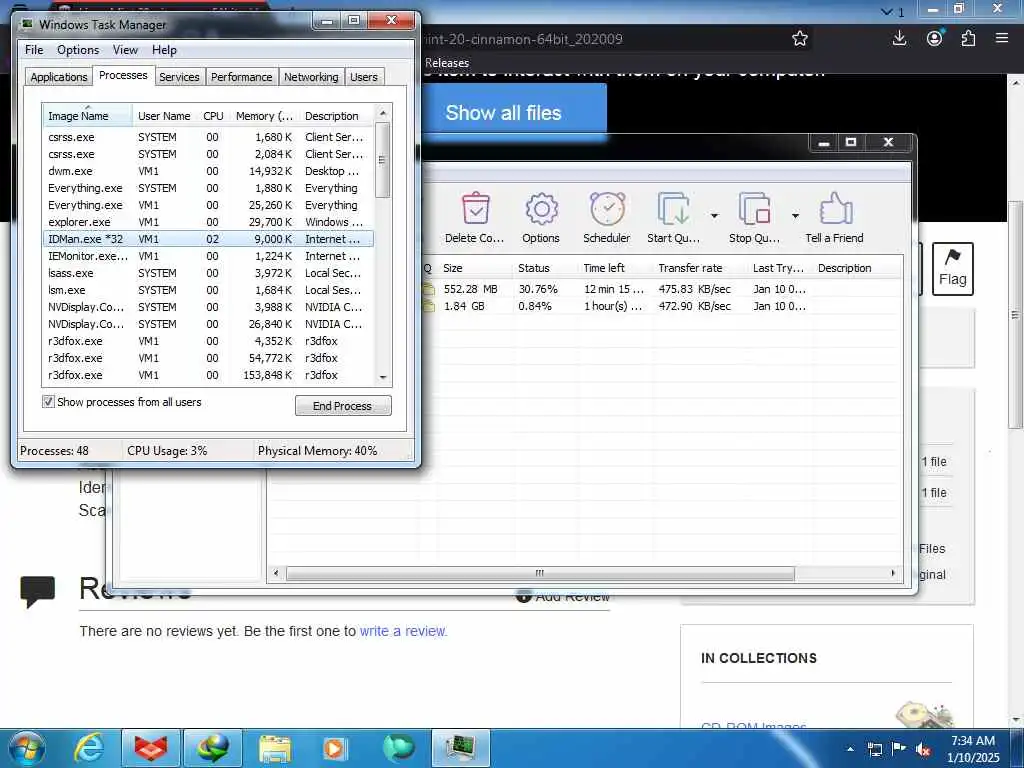Select the lsm.exe process row
This screenshot has height=768, width=1024.
(x=208, y=290)
